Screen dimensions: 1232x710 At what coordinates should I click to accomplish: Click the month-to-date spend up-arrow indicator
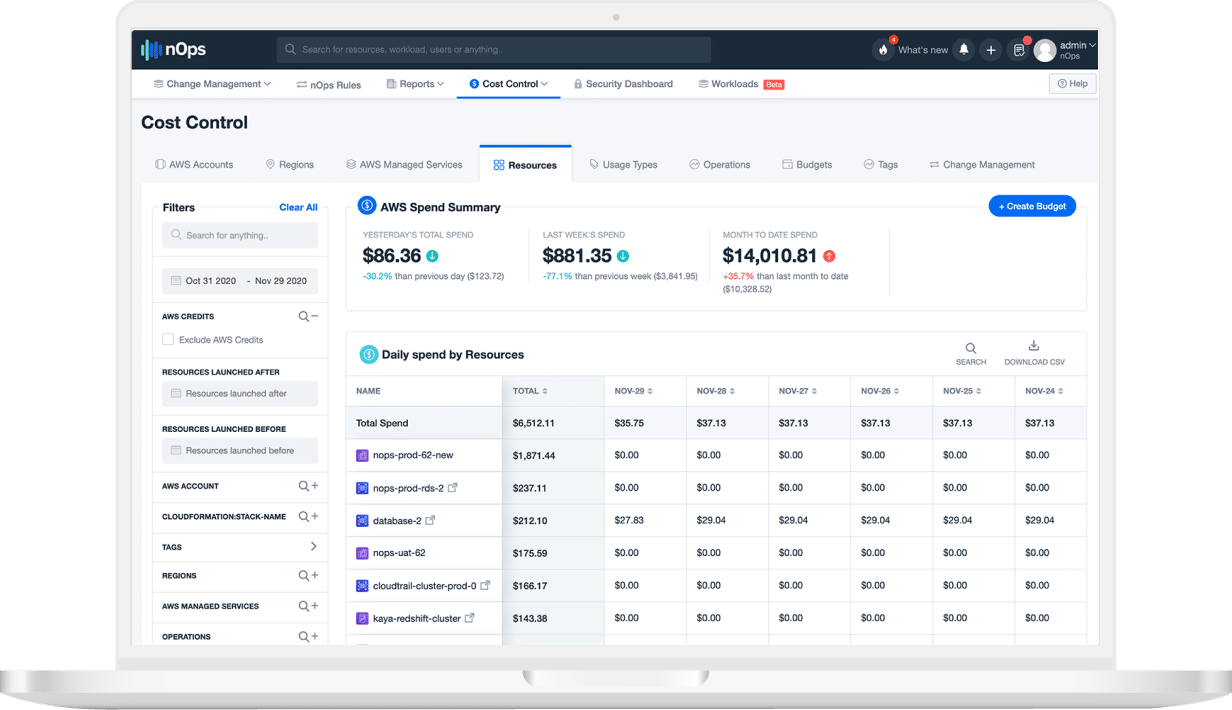click(829, 256)
